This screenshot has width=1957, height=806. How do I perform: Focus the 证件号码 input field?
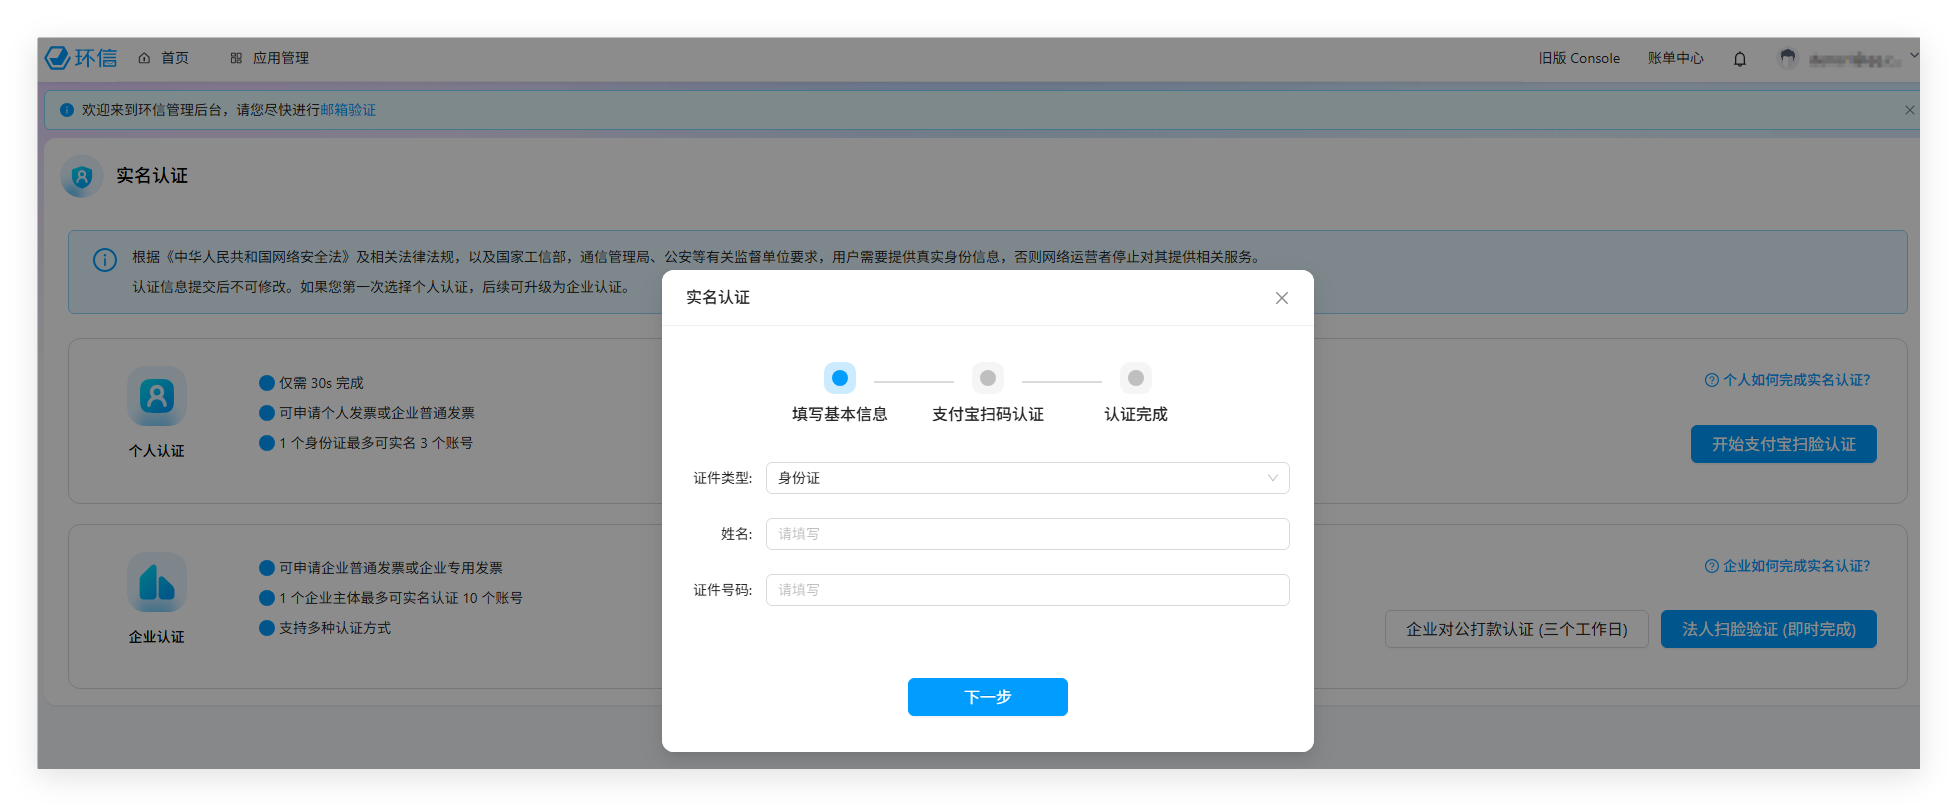[1027, 590]
